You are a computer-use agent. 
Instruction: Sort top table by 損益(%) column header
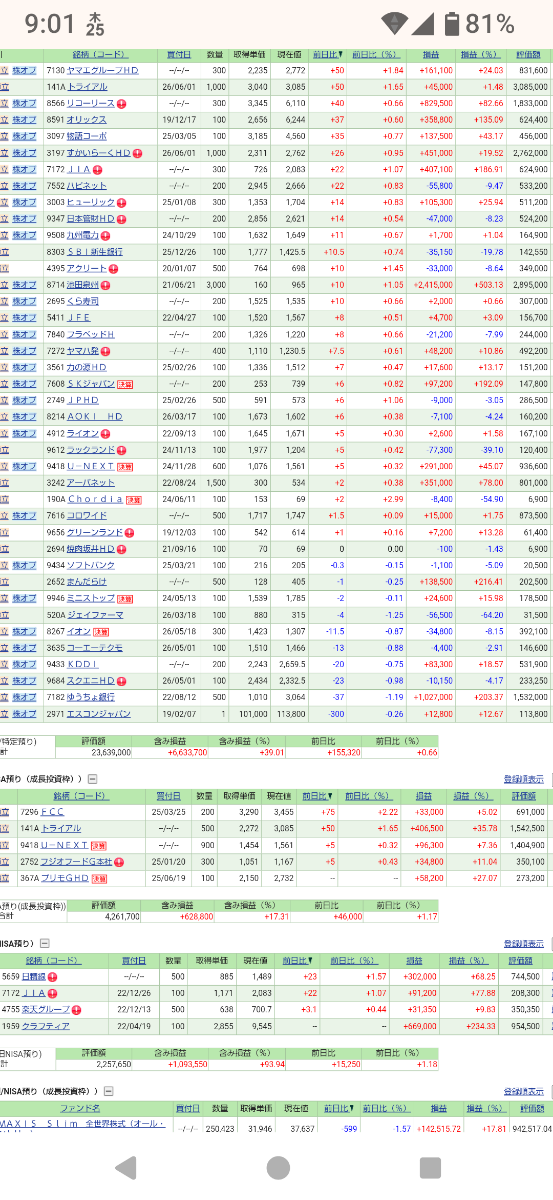point(482,55)
